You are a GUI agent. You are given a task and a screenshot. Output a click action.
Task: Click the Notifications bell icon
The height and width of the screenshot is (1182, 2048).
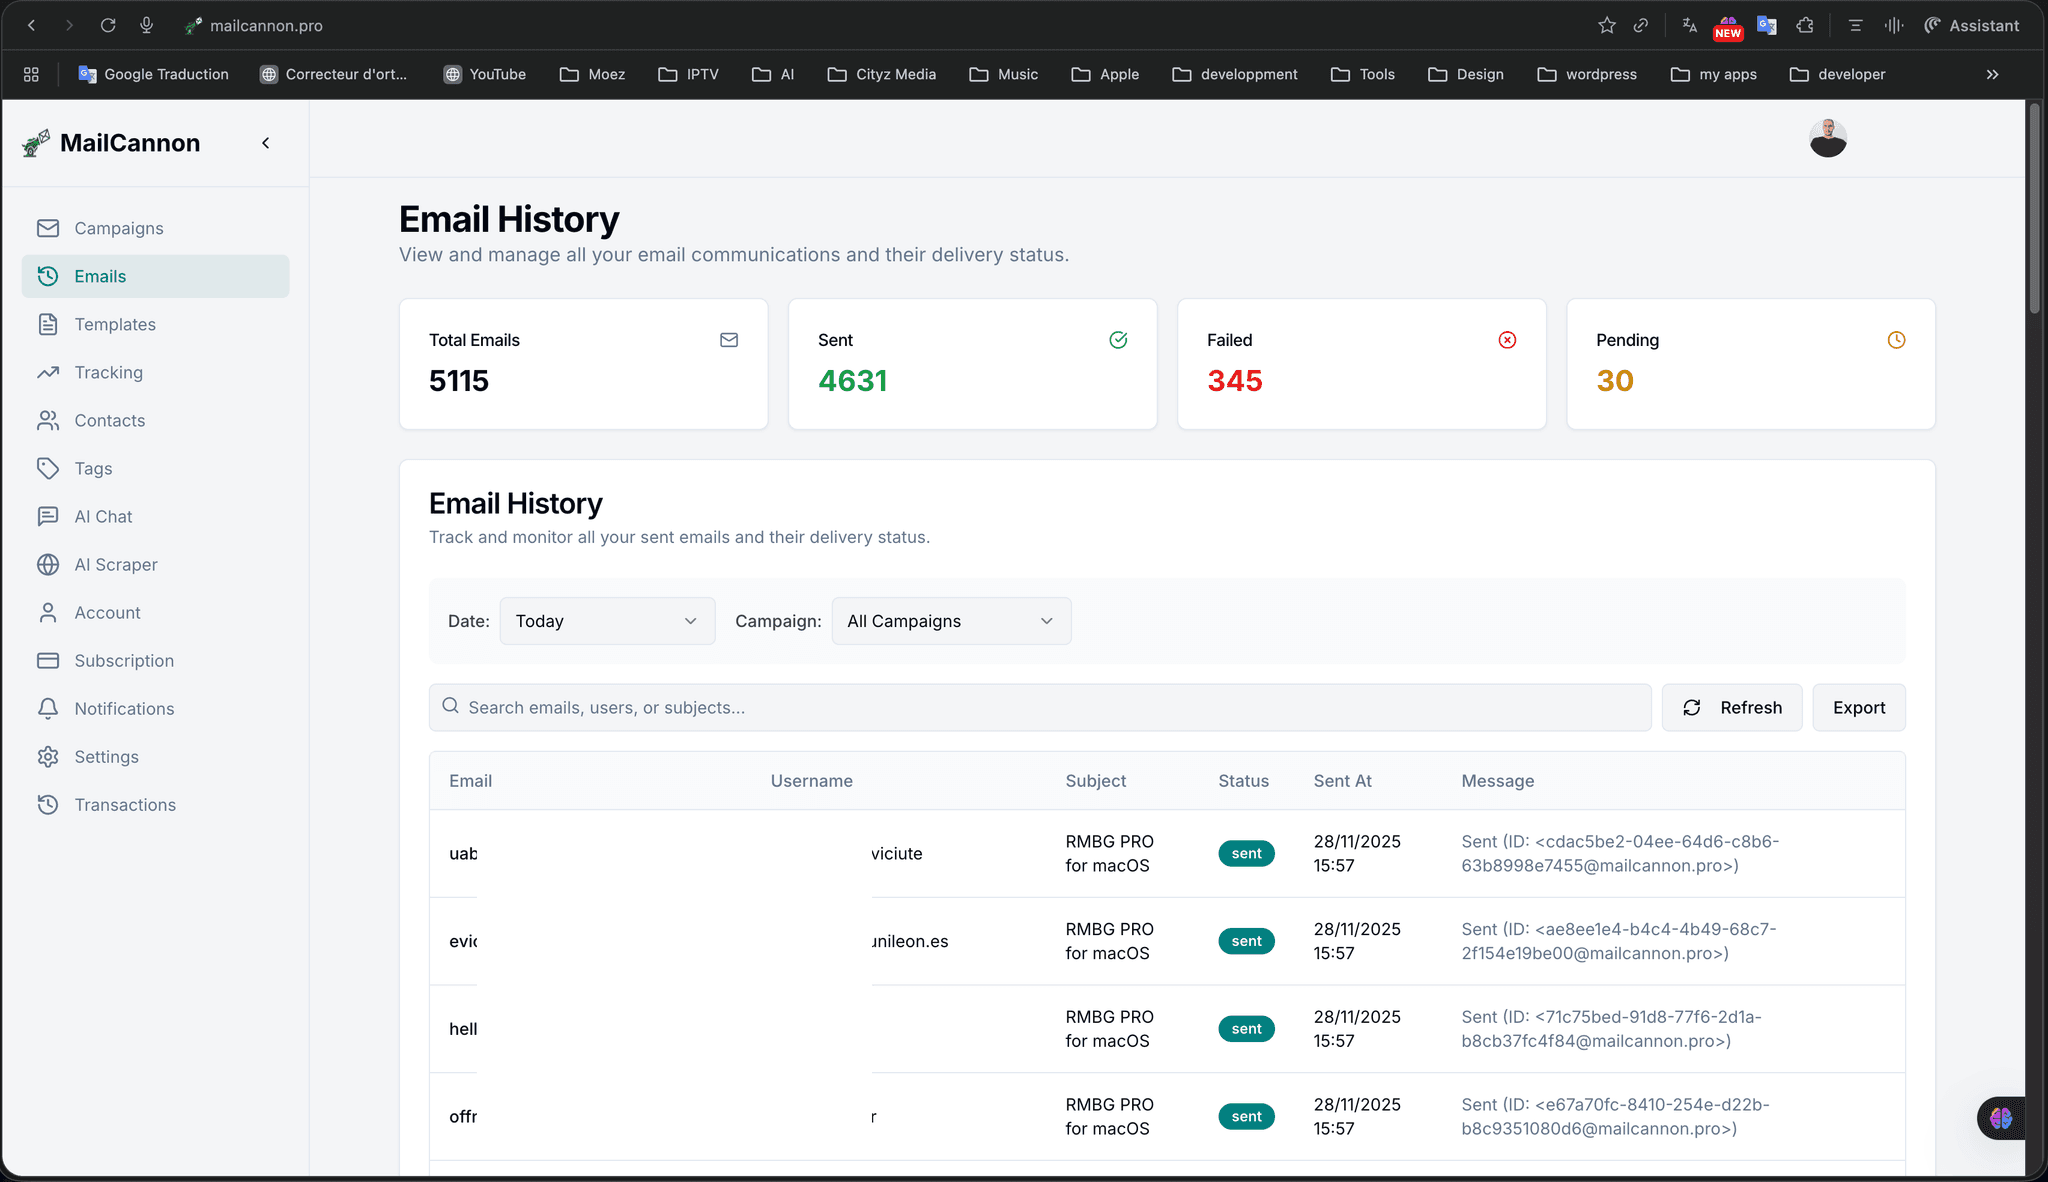point(48,708)
